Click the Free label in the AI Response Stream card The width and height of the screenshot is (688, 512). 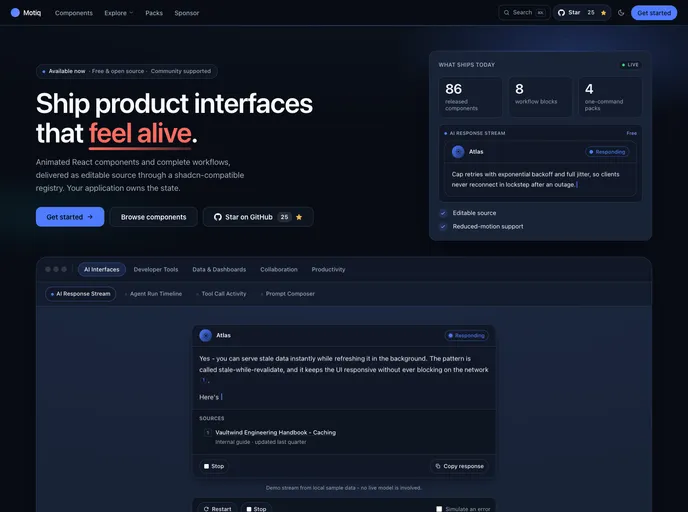tap(631, 133)
